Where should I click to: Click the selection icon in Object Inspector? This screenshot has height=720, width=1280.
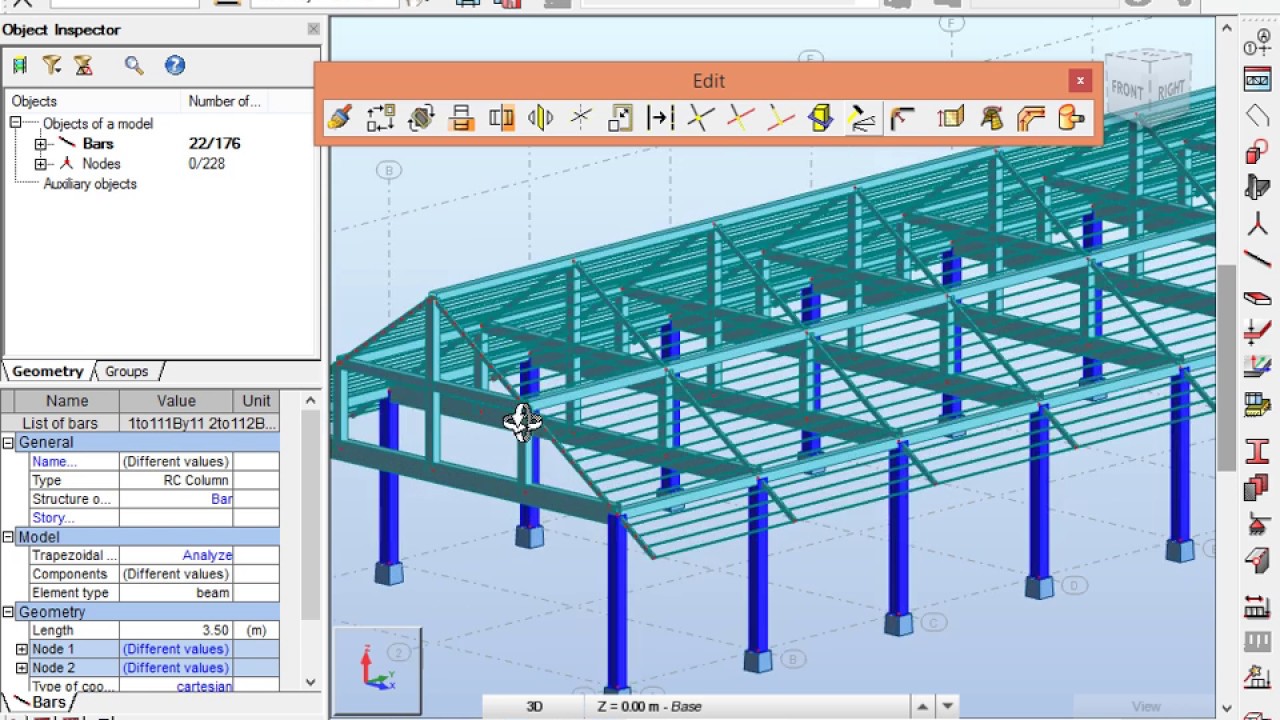tap(20, 66)
